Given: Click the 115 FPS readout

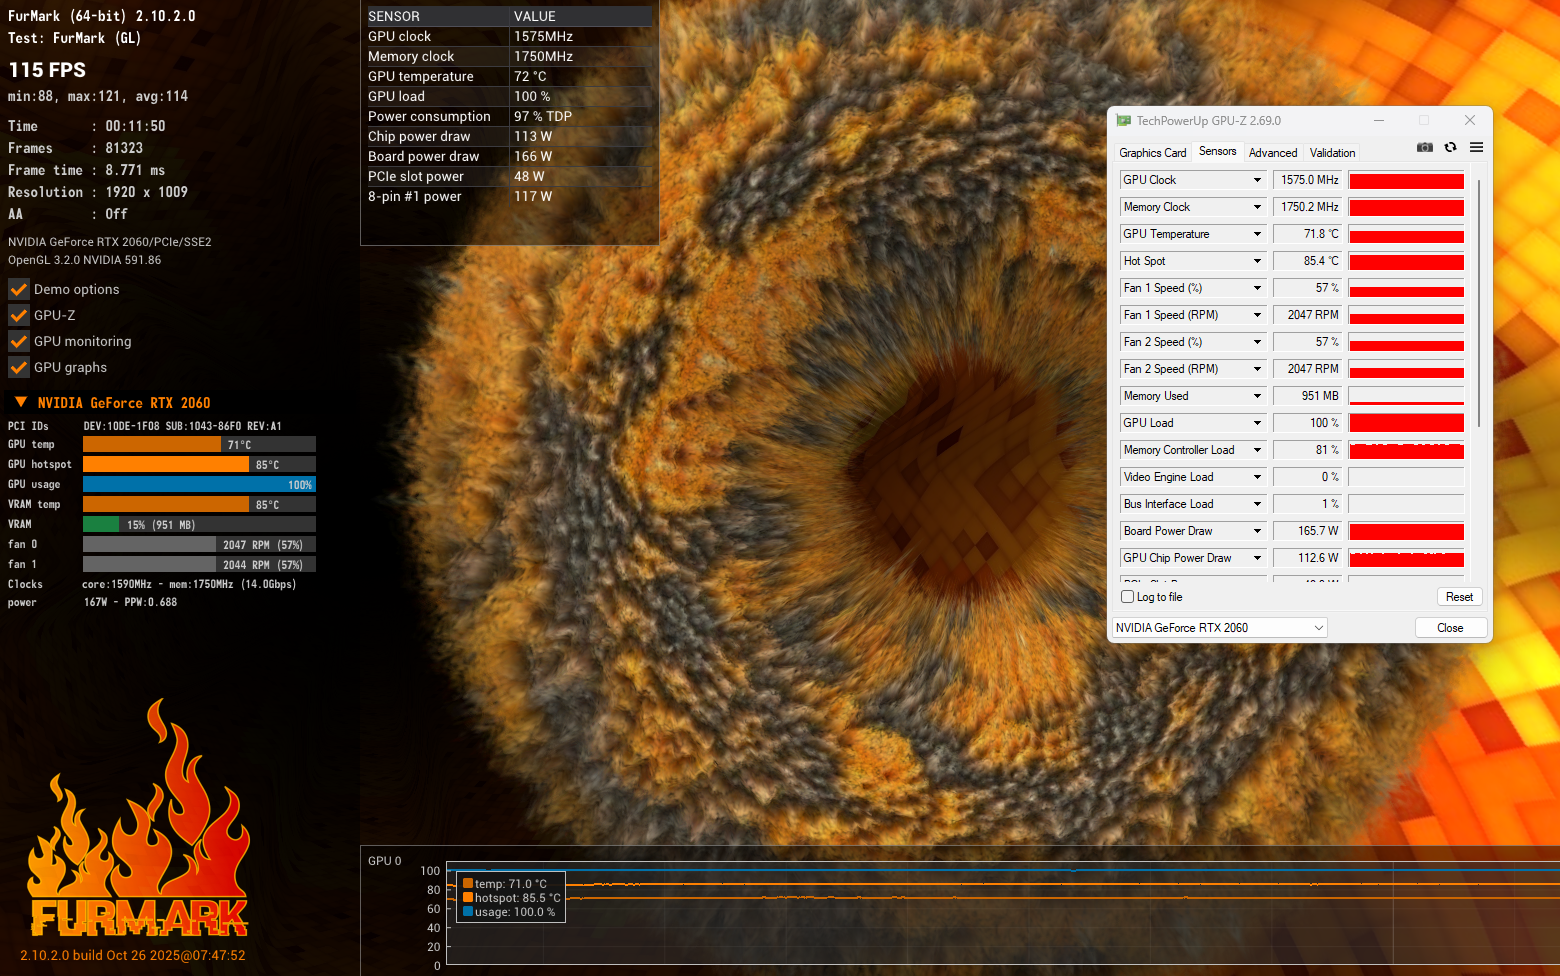Looking at the screenshot, I should click(x=47, y=70).
